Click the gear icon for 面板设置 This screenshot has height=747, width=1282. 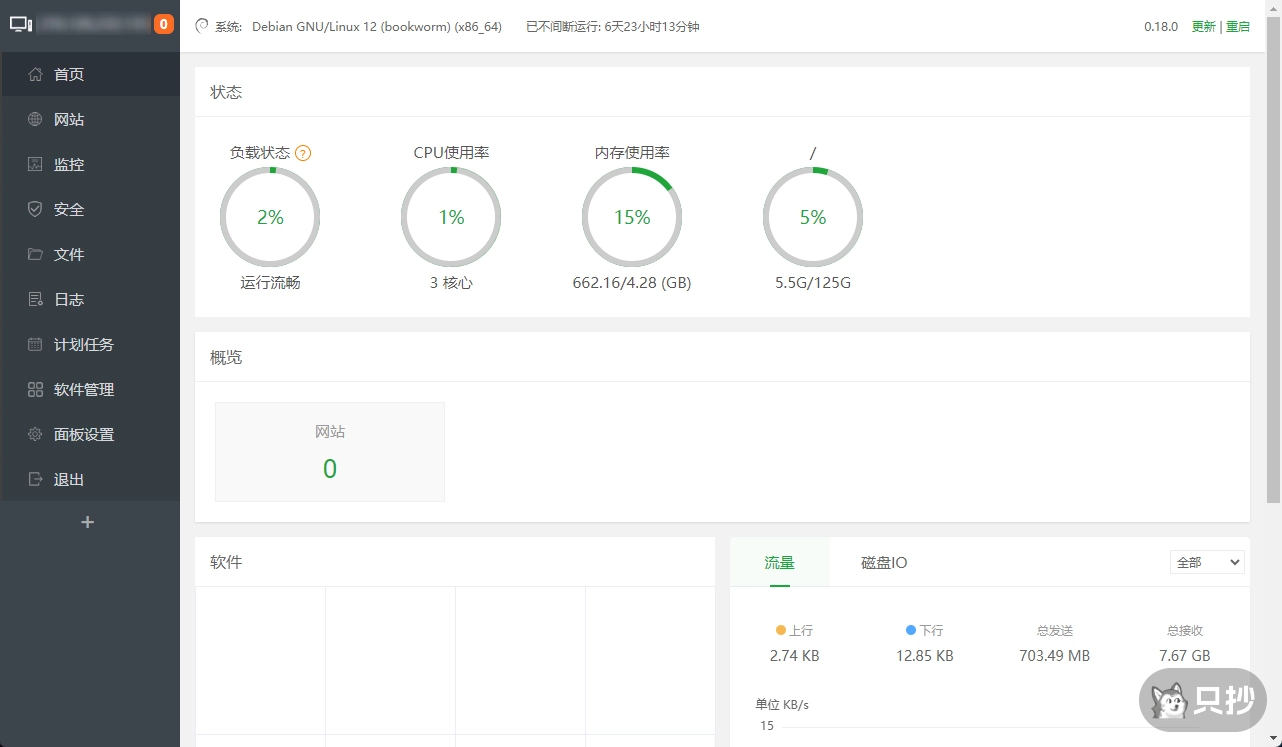pos(35,434)
